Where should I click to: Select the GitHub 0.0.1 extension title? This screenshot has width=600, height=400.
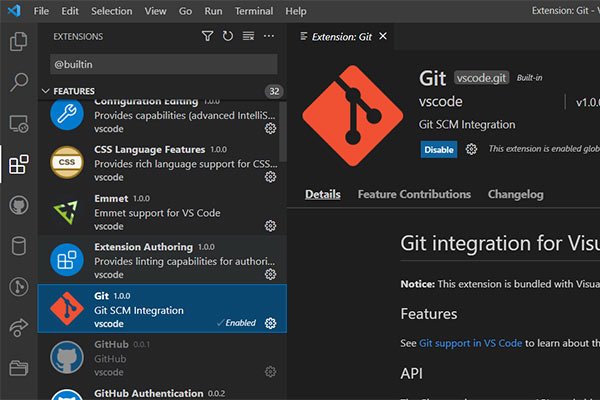[x=111, y=344]
